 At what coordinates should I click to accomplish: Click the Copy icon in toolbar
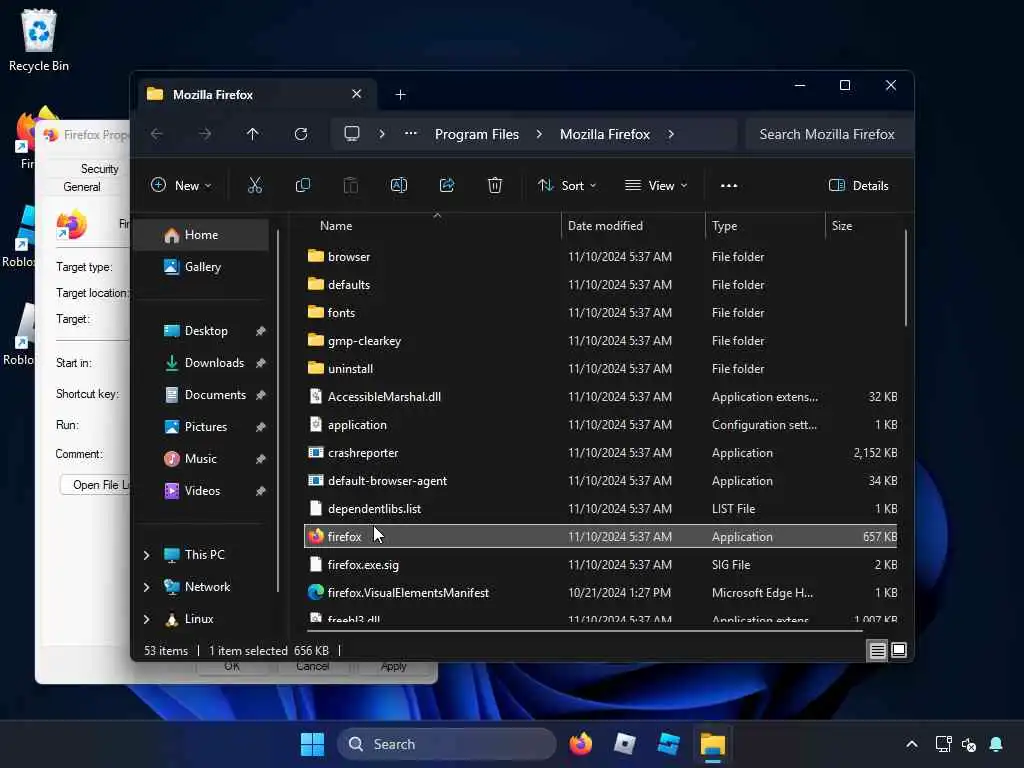tap(302, 185)
